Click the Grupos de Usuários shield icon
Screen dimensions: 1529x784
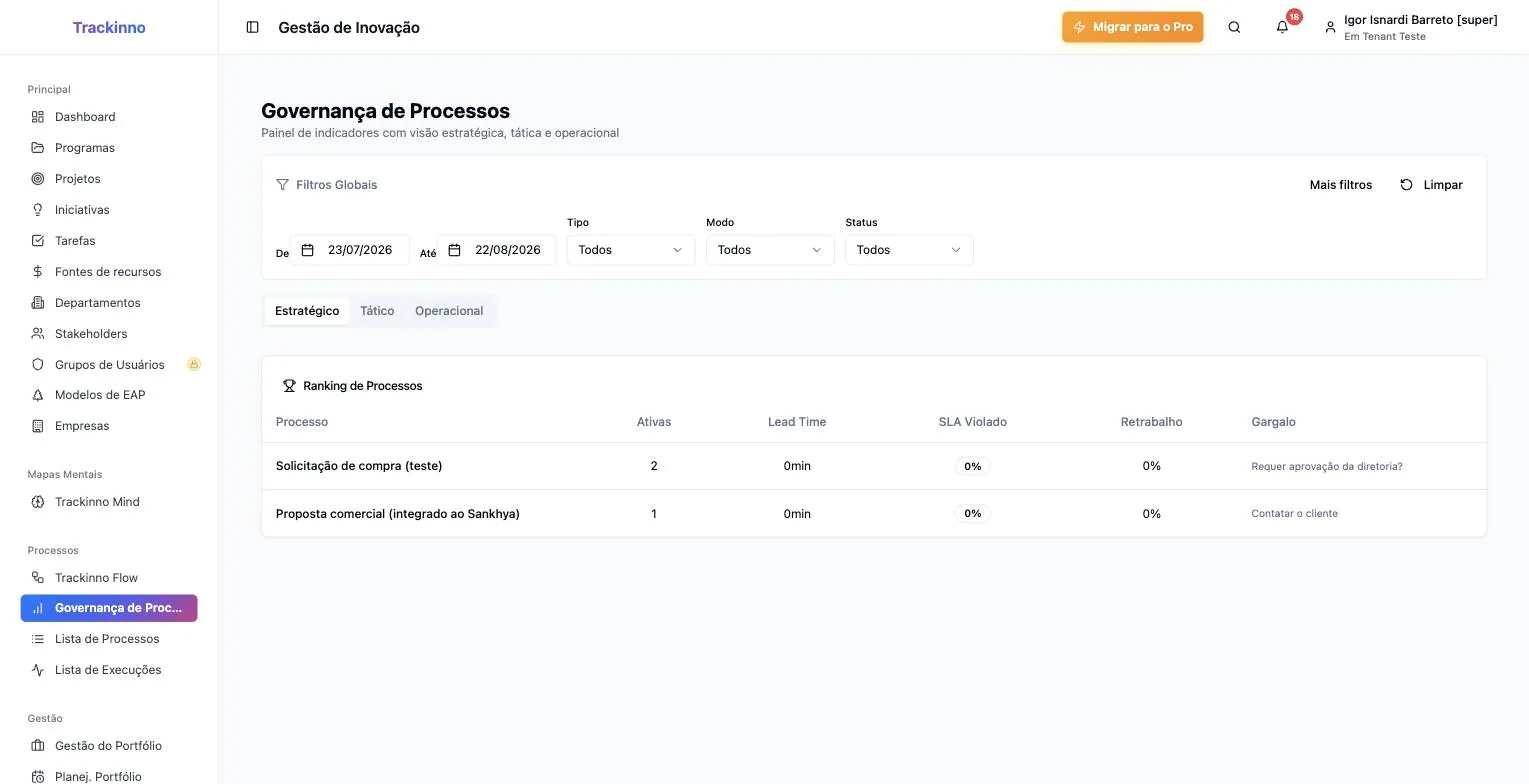(x=38, y=365)
